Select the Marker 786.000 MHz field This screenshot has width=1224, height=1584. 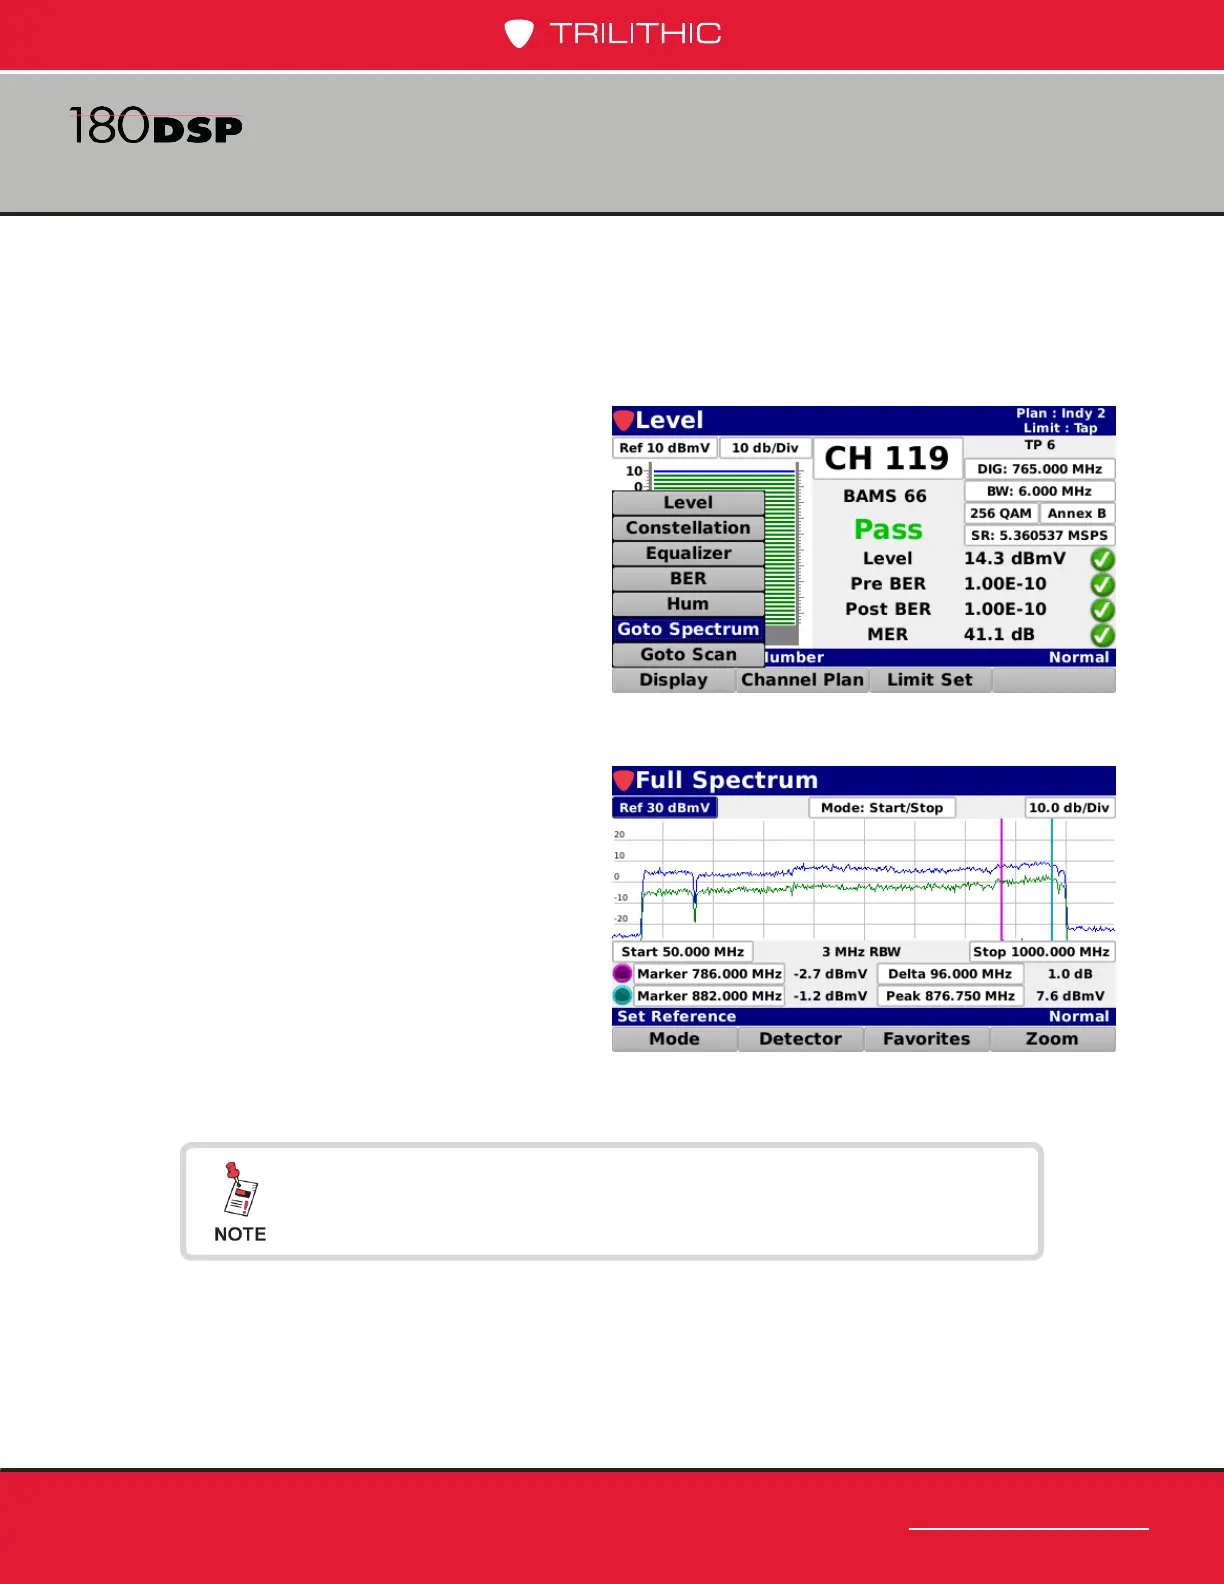(709, 974)
